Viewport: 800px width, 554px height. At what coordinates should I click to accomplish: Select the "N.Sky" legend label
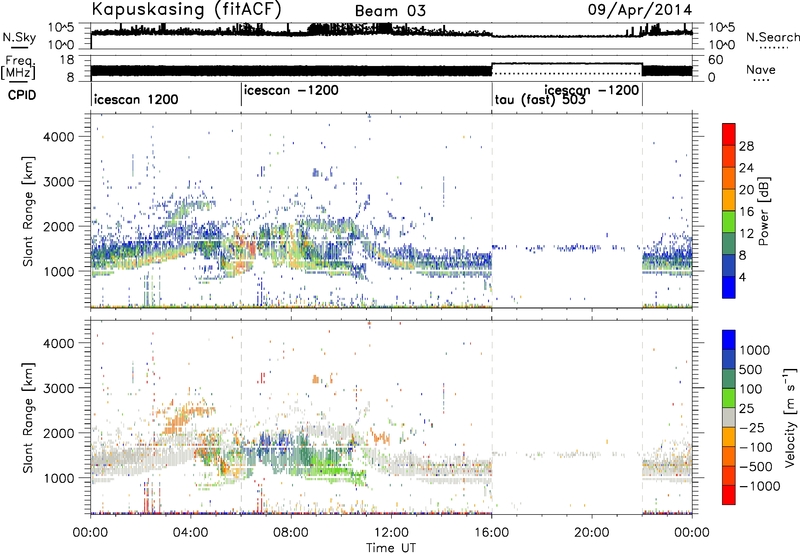tap(19, 37)
